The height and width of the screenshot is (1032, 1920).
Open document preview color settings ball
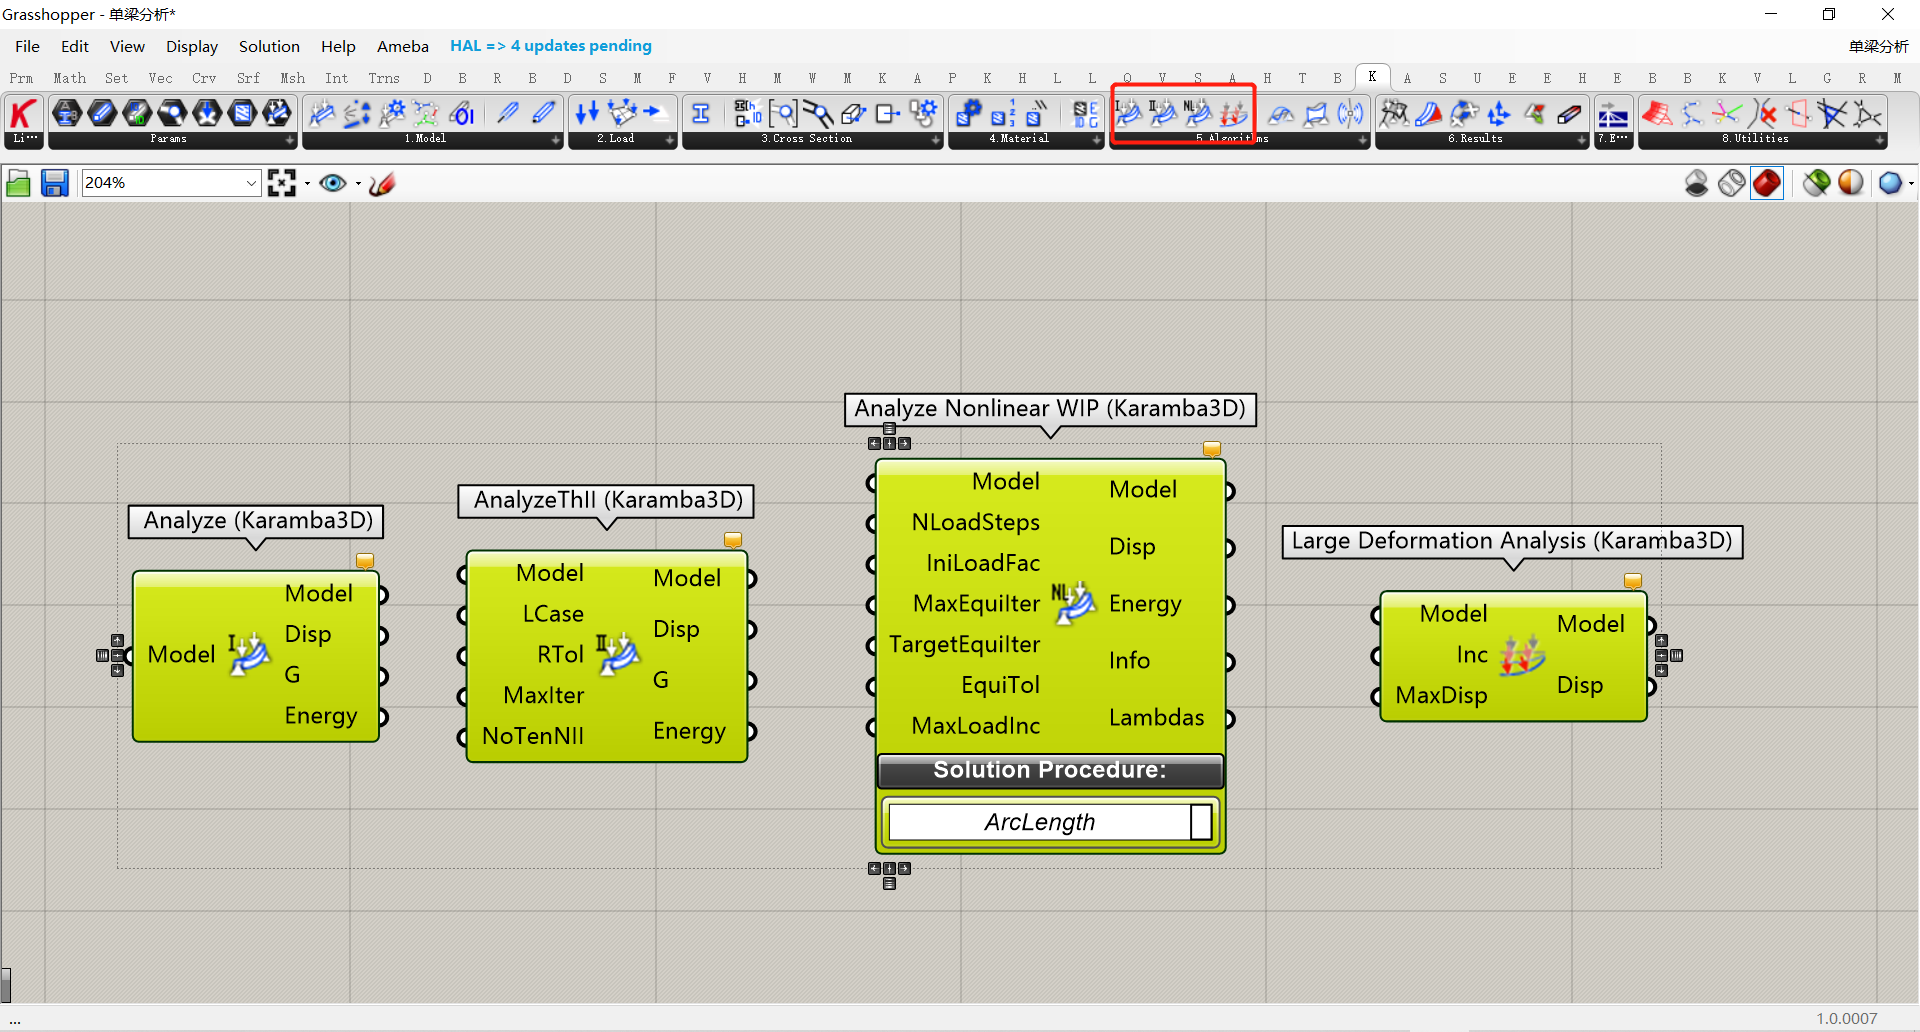click(x=1851, y=183)
